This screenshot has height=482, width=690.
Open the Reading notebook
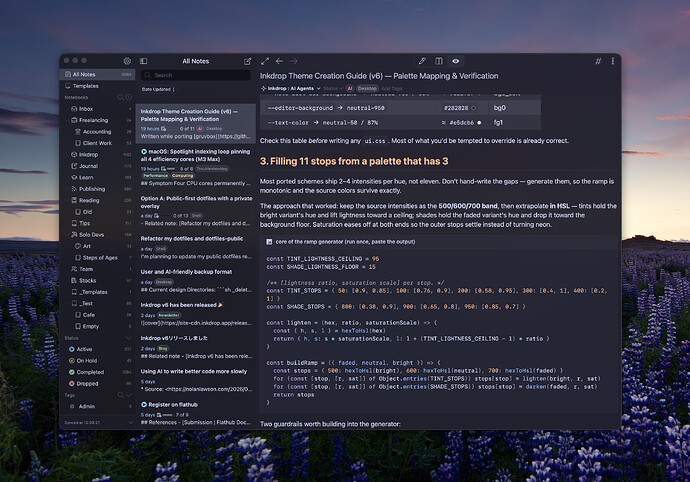98,200
